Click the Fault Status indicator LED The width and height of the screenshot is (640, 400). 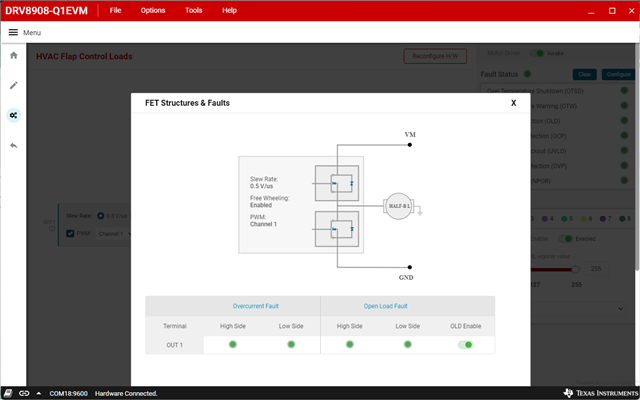click(x=527, y=74)
